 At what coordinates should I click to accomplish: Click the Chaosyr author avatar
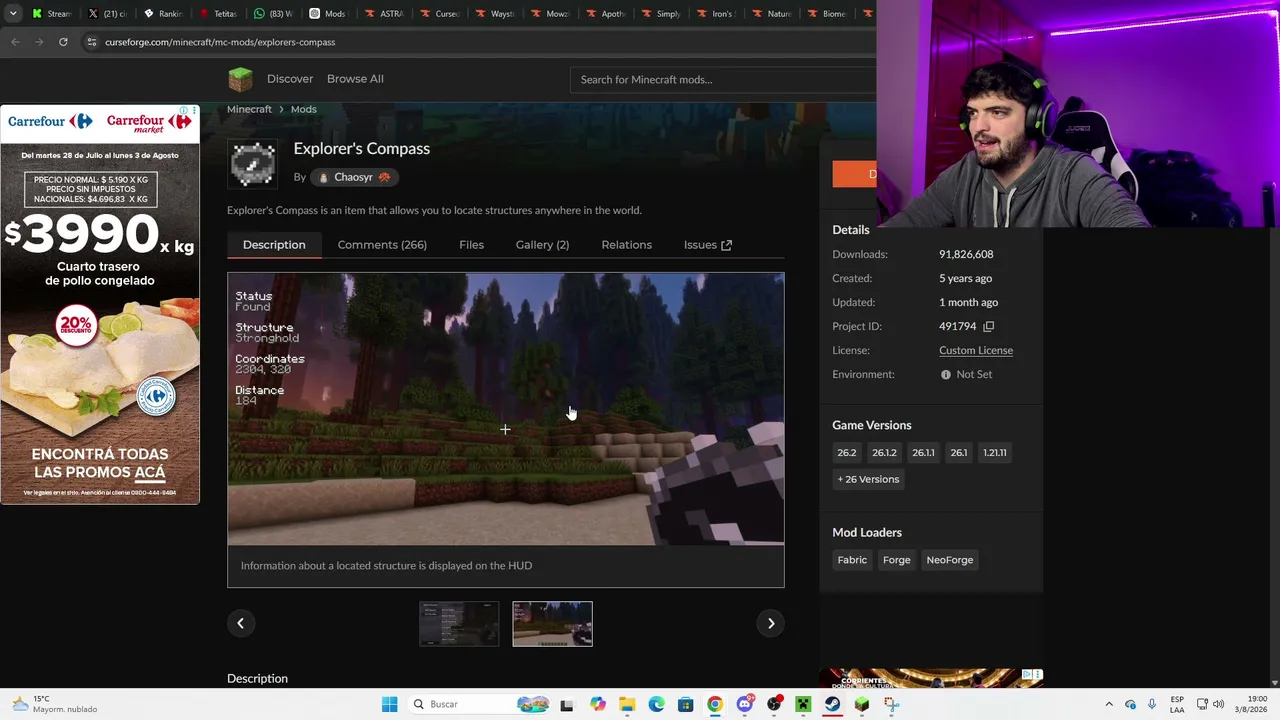[x=323, y=177]
